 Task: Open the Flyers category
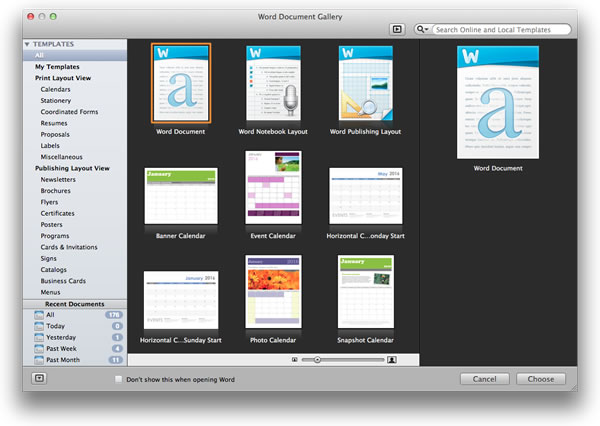coord(49,202)
